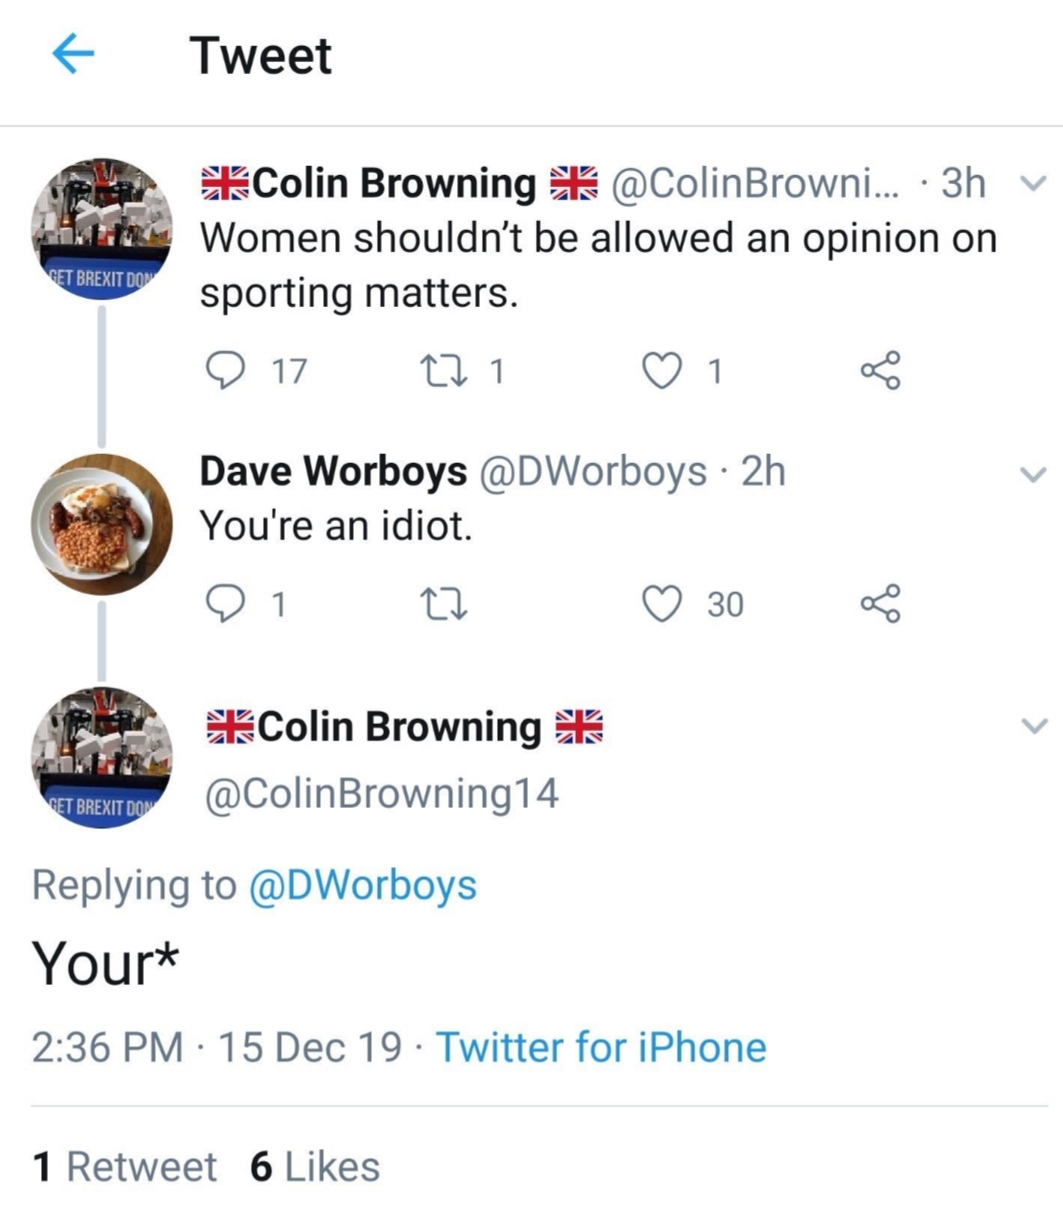Image resolution: width=1063 pixels, height=1205 pixels.
Task: Open the @ColinBrowning14 handle
Action: 381,794
